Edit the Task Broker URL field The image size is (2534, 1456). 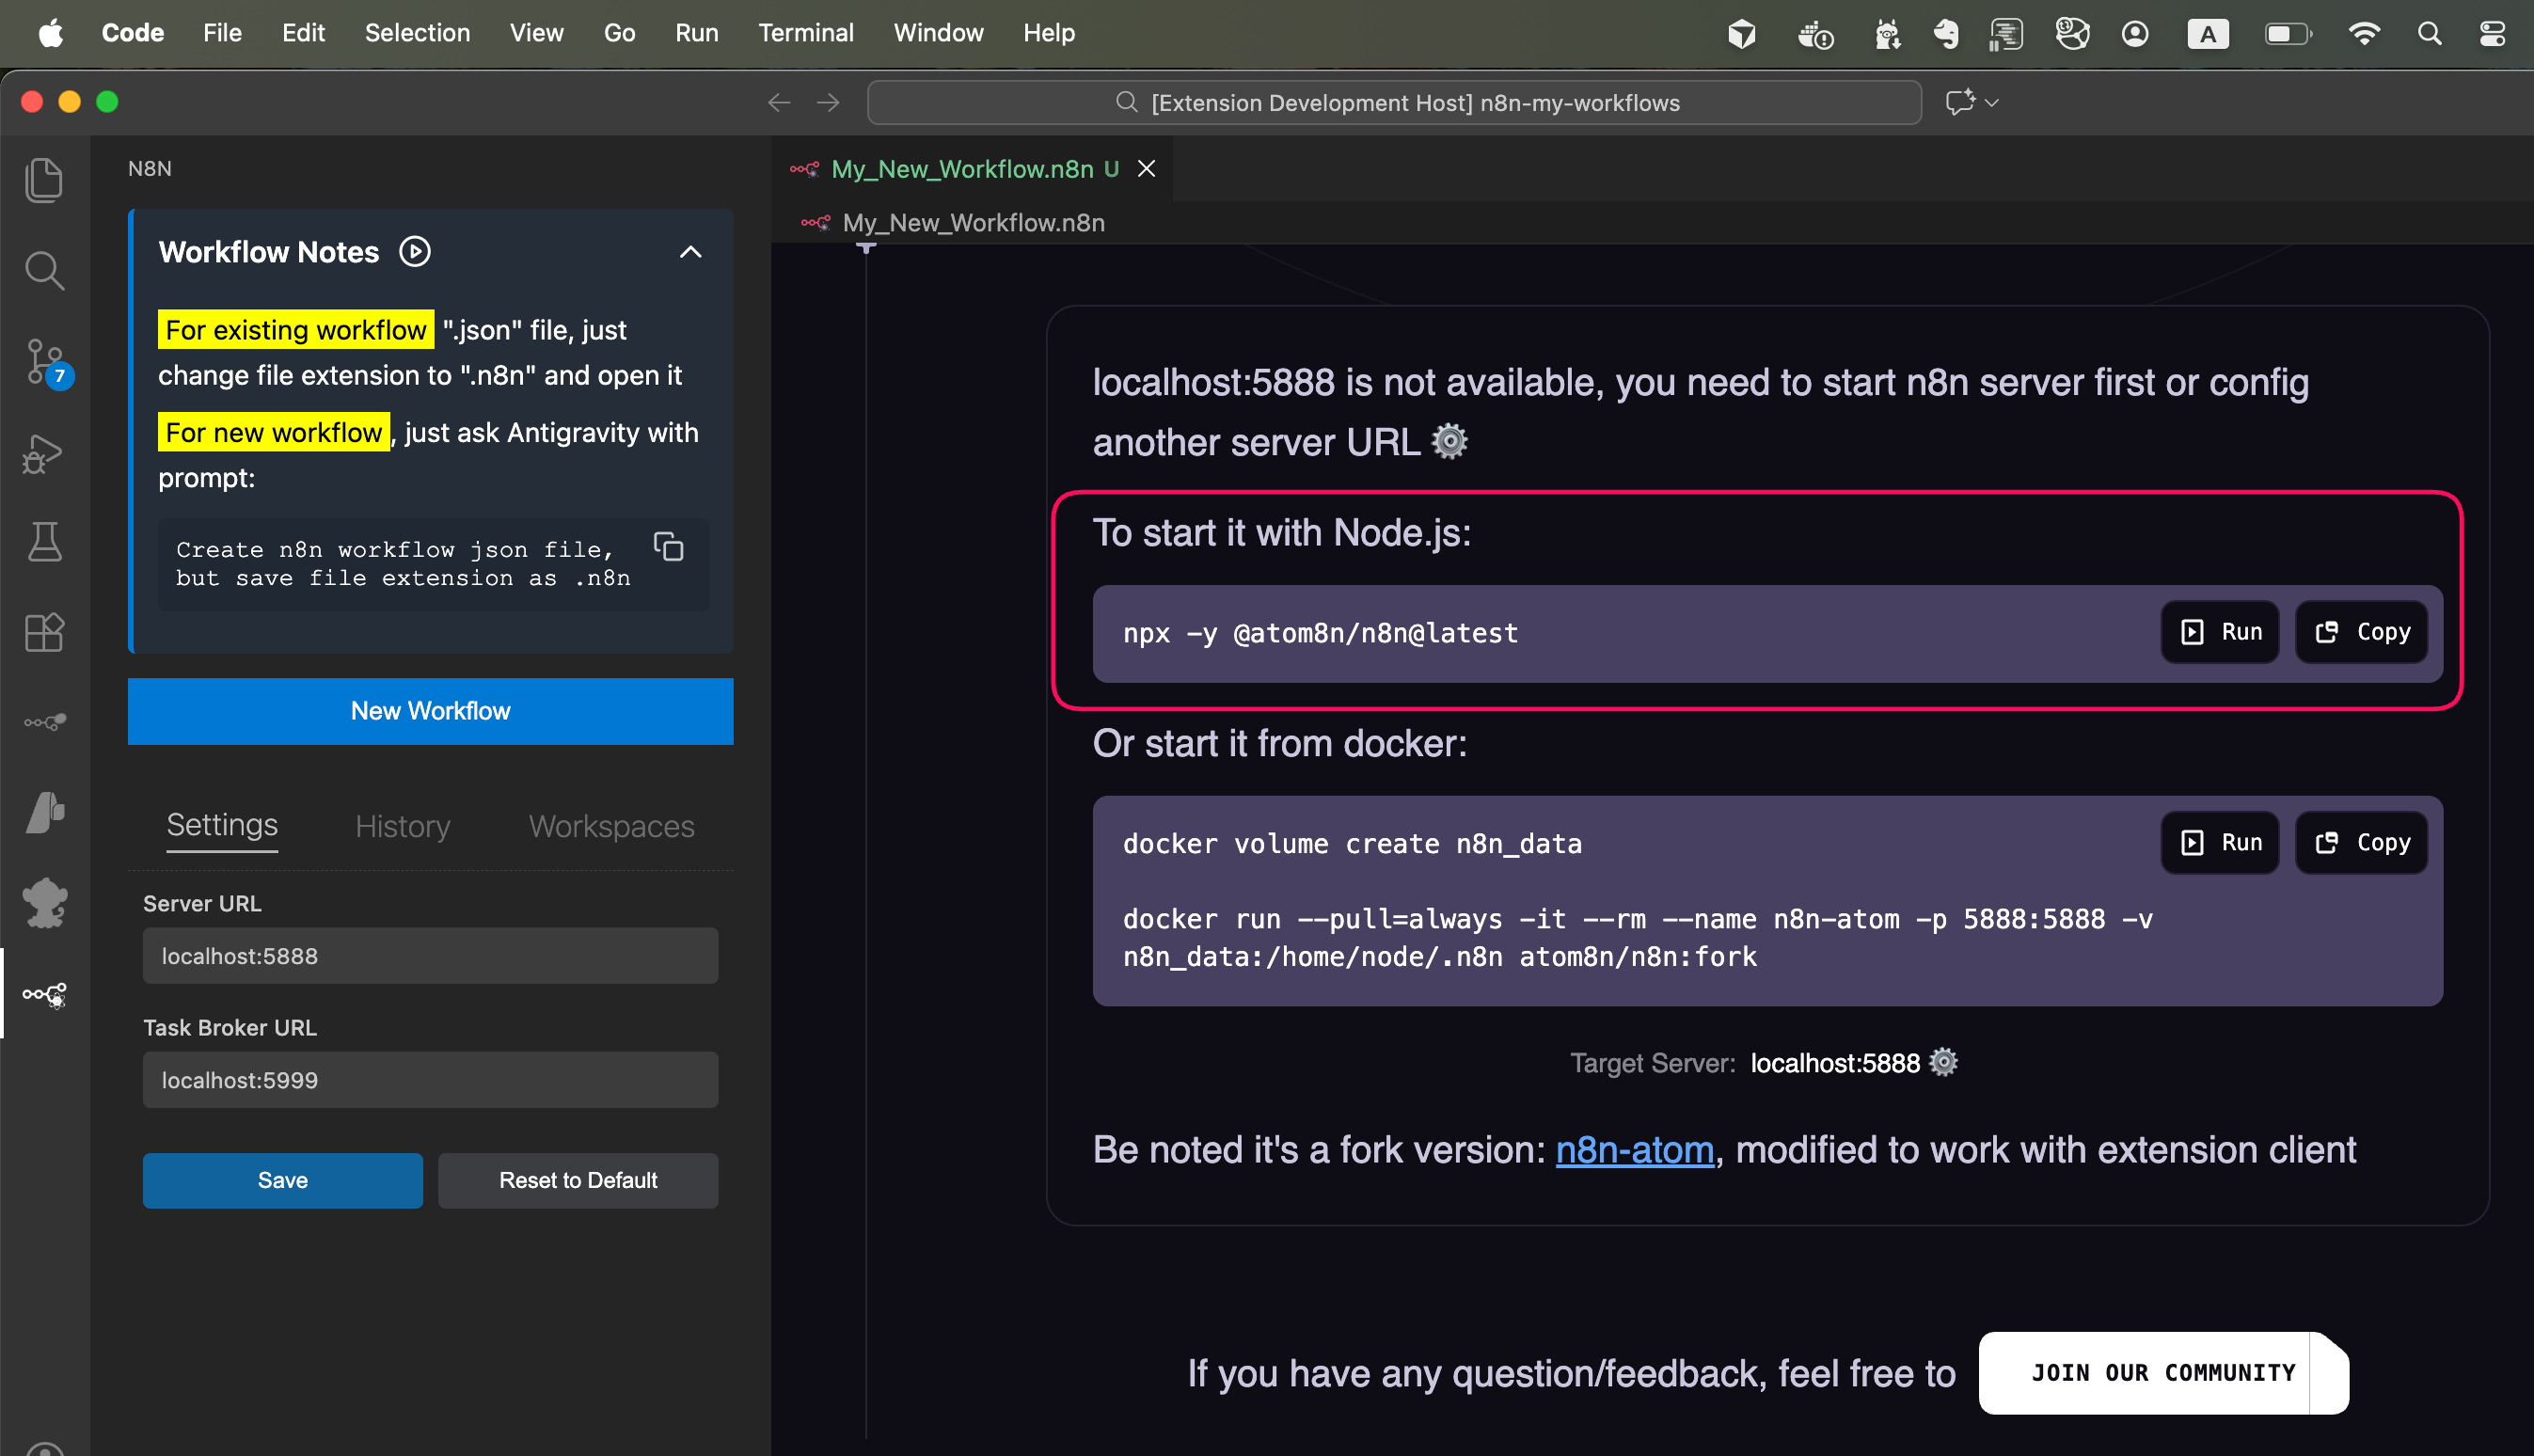(x=430, y=1079)
